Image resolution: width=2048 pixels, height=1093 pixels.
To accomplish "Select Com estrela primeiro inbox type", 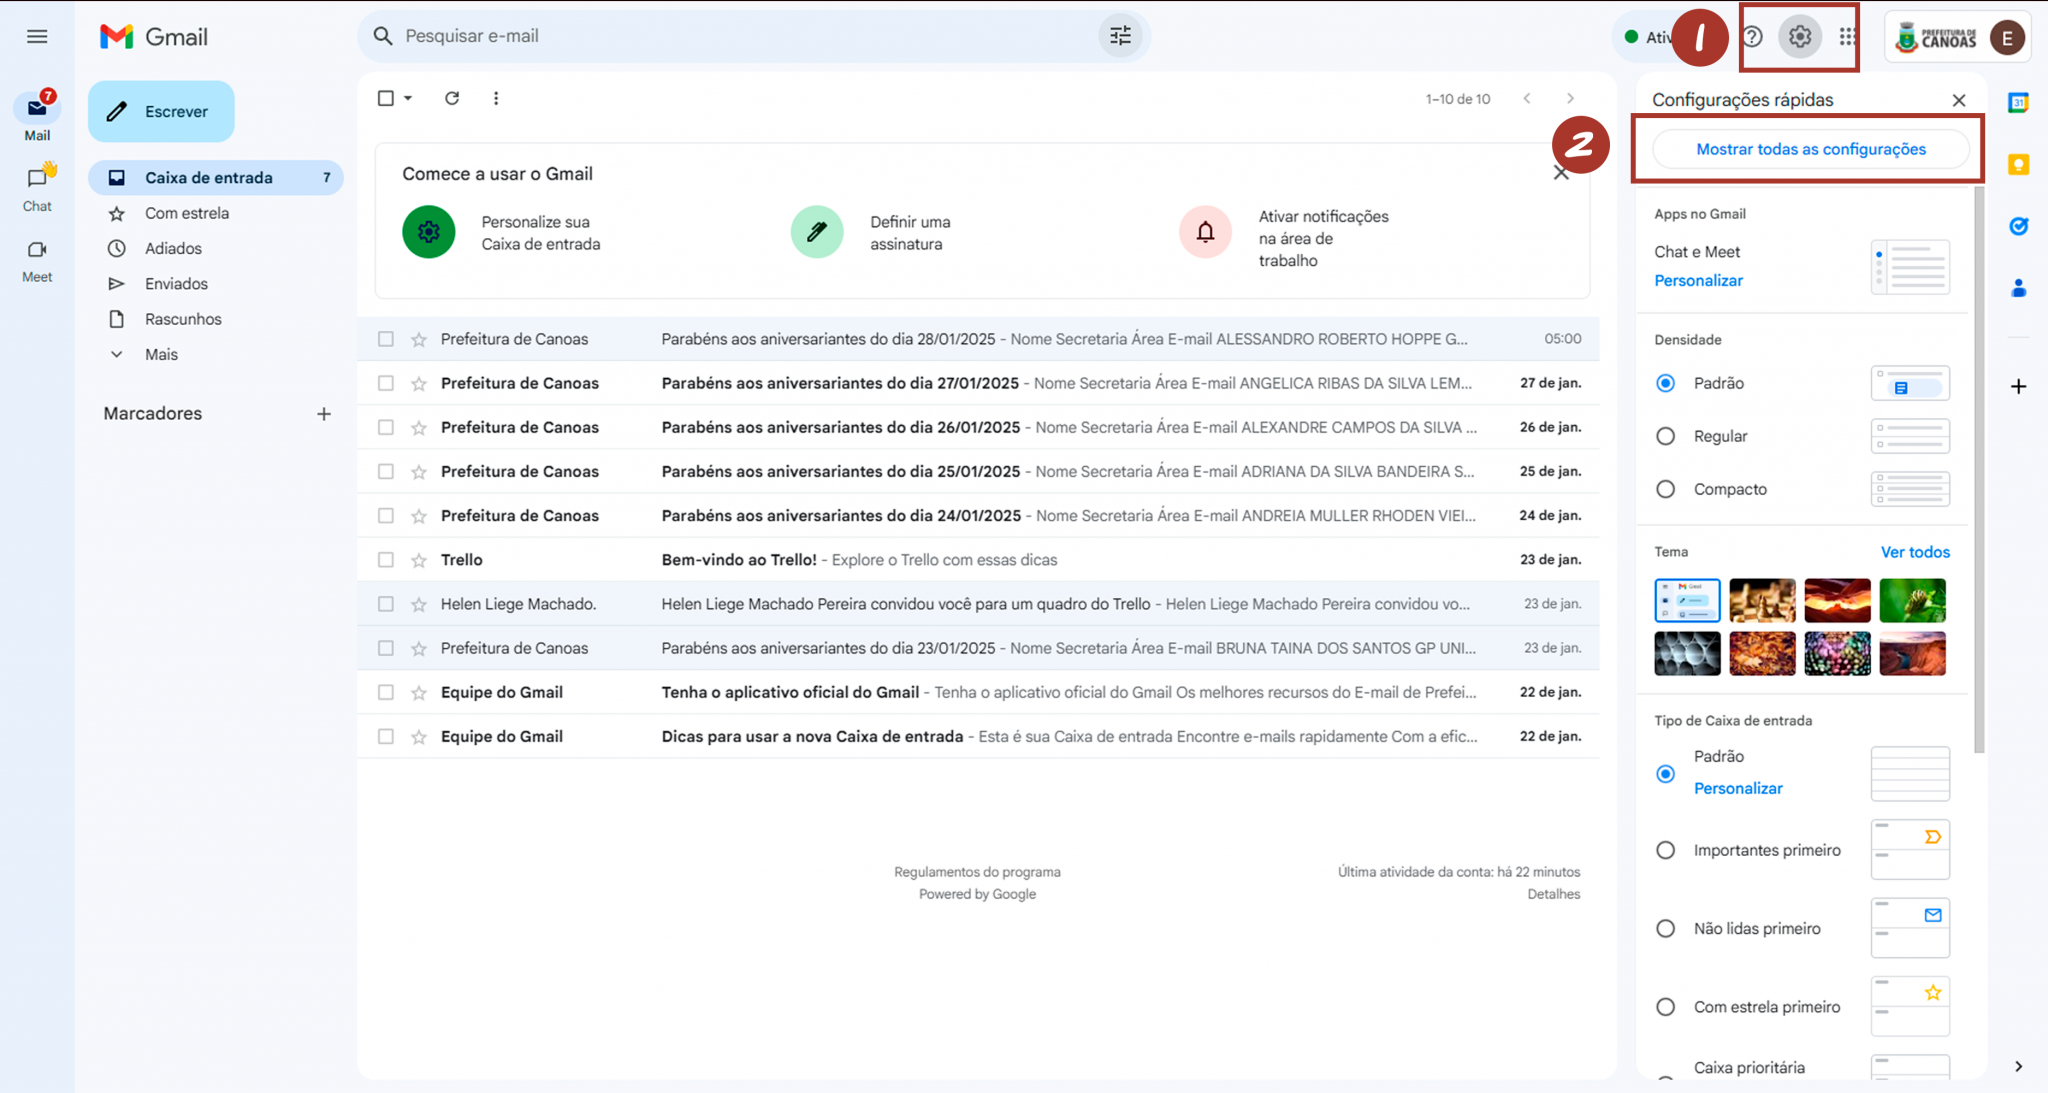I will pyautogui.click(x=1665, y=1007).
